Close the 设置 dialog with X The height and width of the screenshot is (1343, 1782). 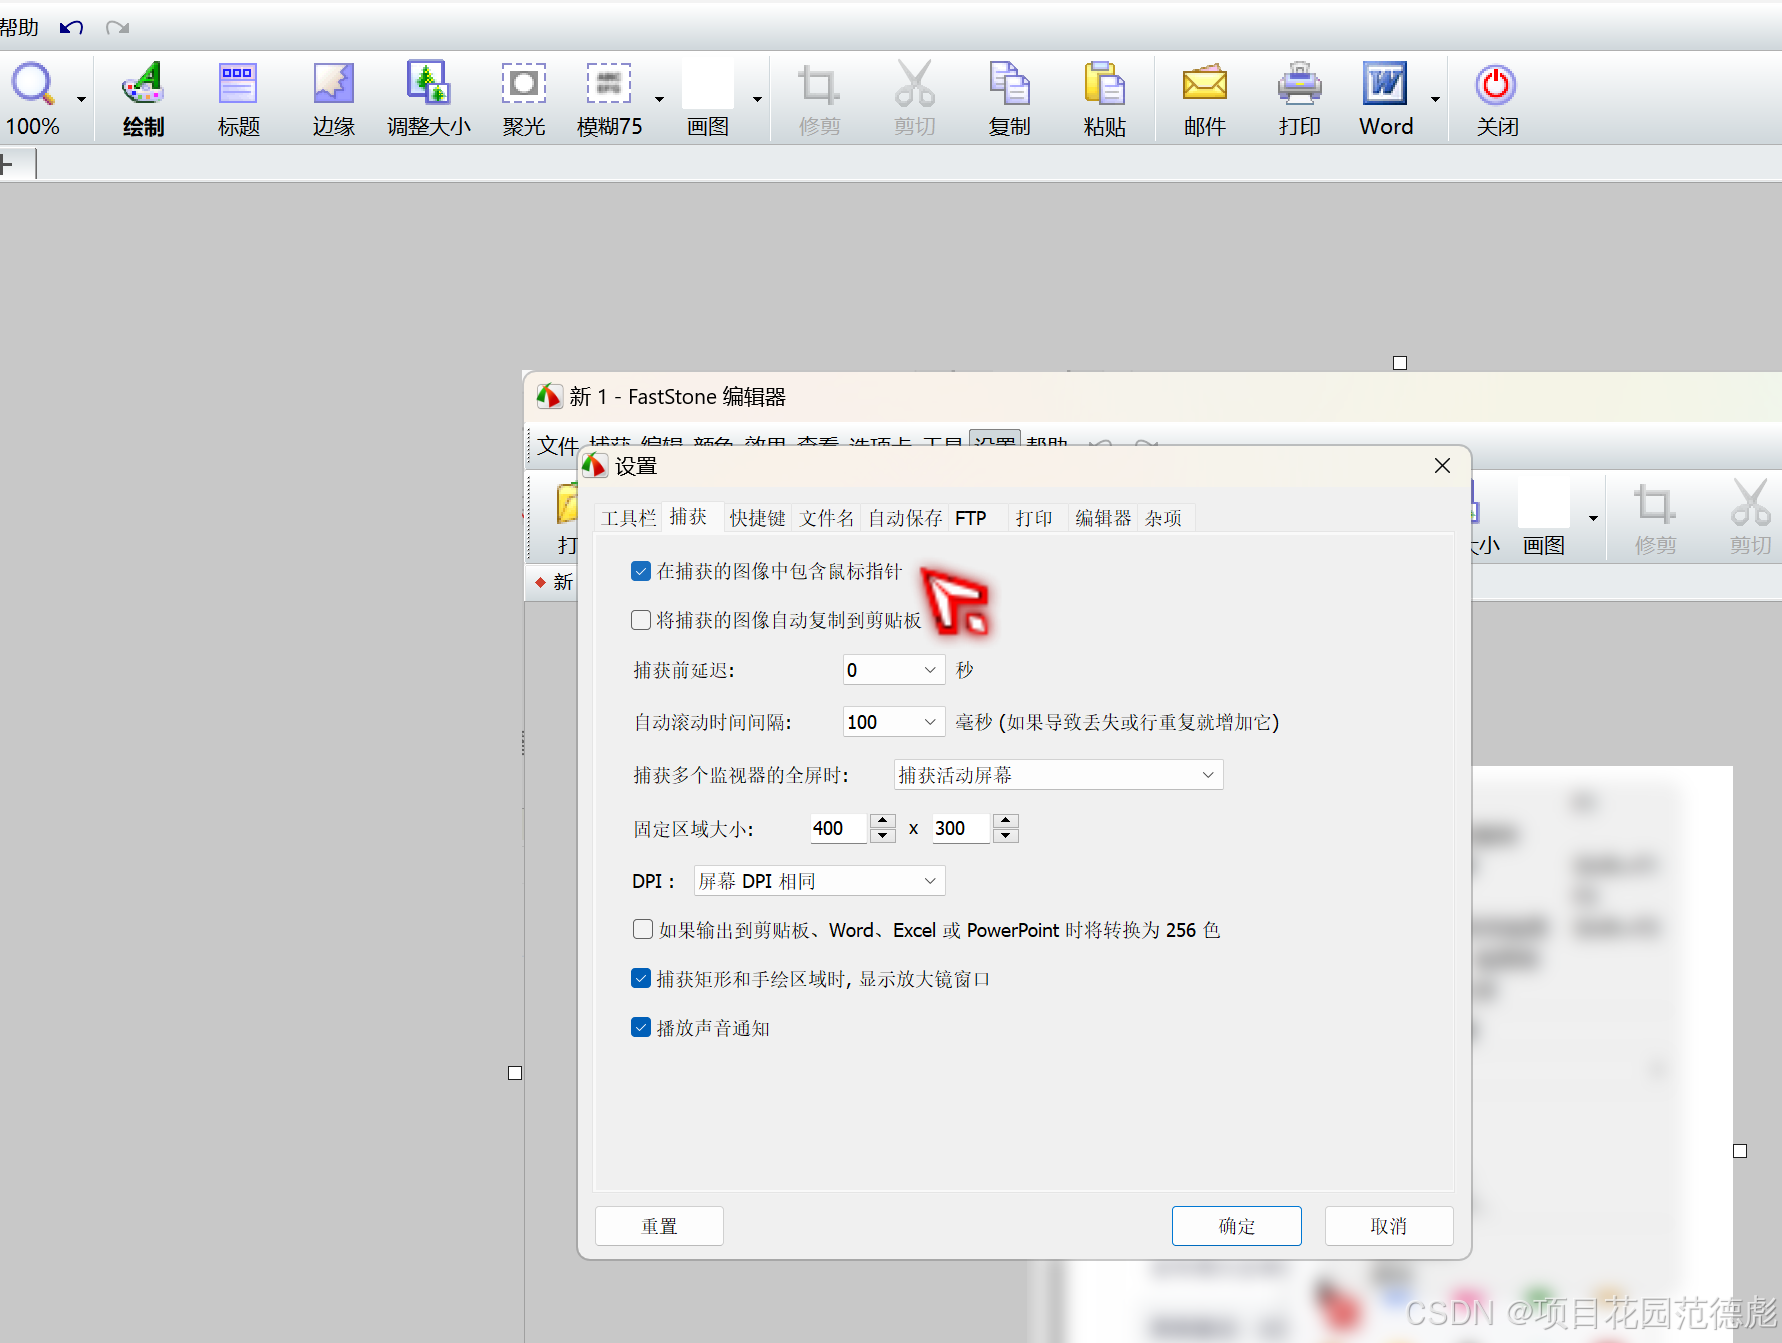coord(1442,466)
